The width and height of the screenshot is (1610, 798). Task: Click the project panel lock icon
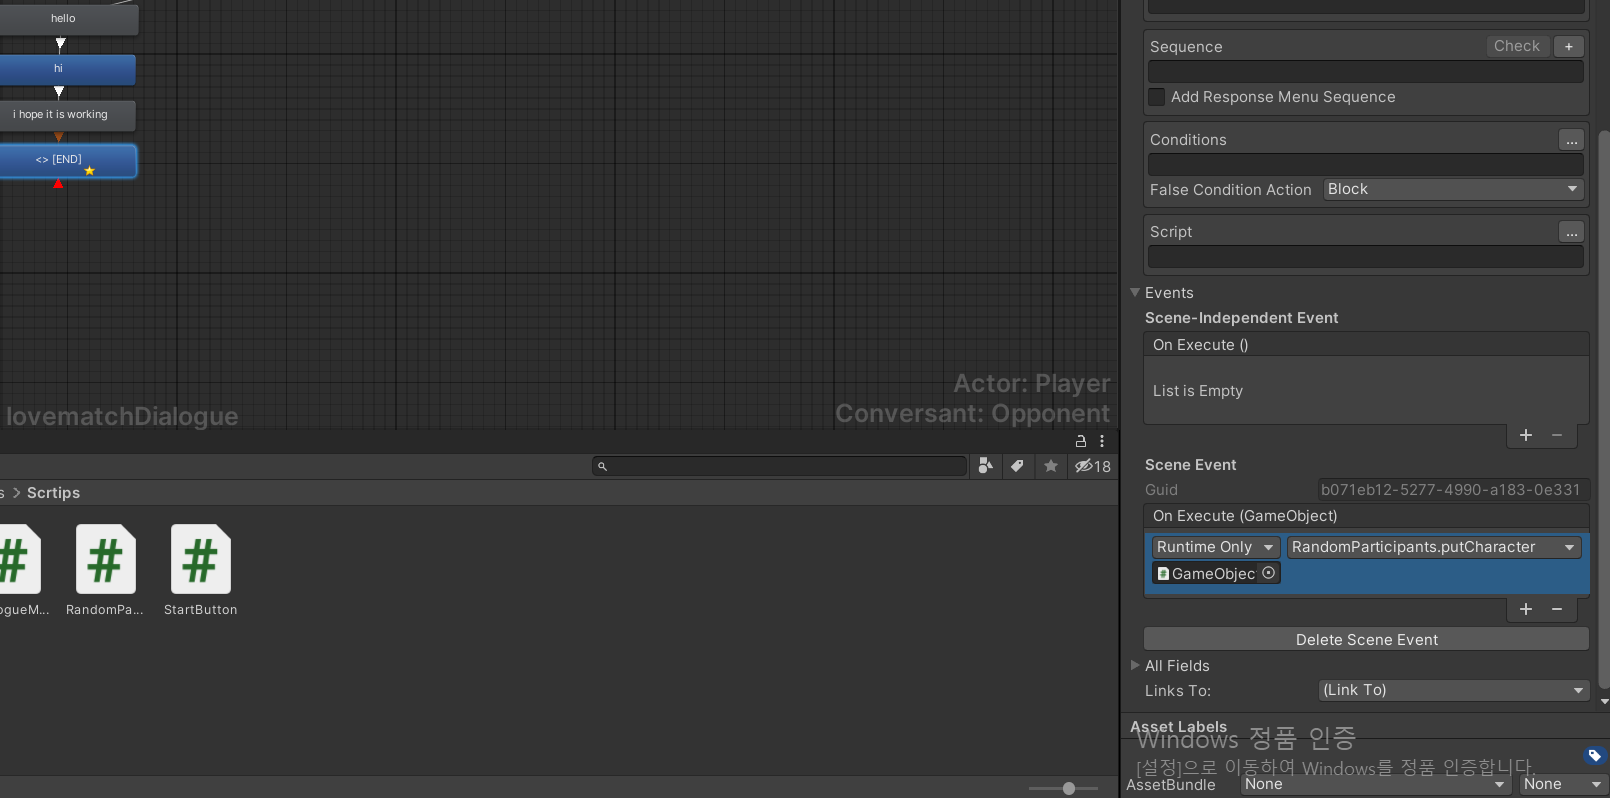point(1081,441)
